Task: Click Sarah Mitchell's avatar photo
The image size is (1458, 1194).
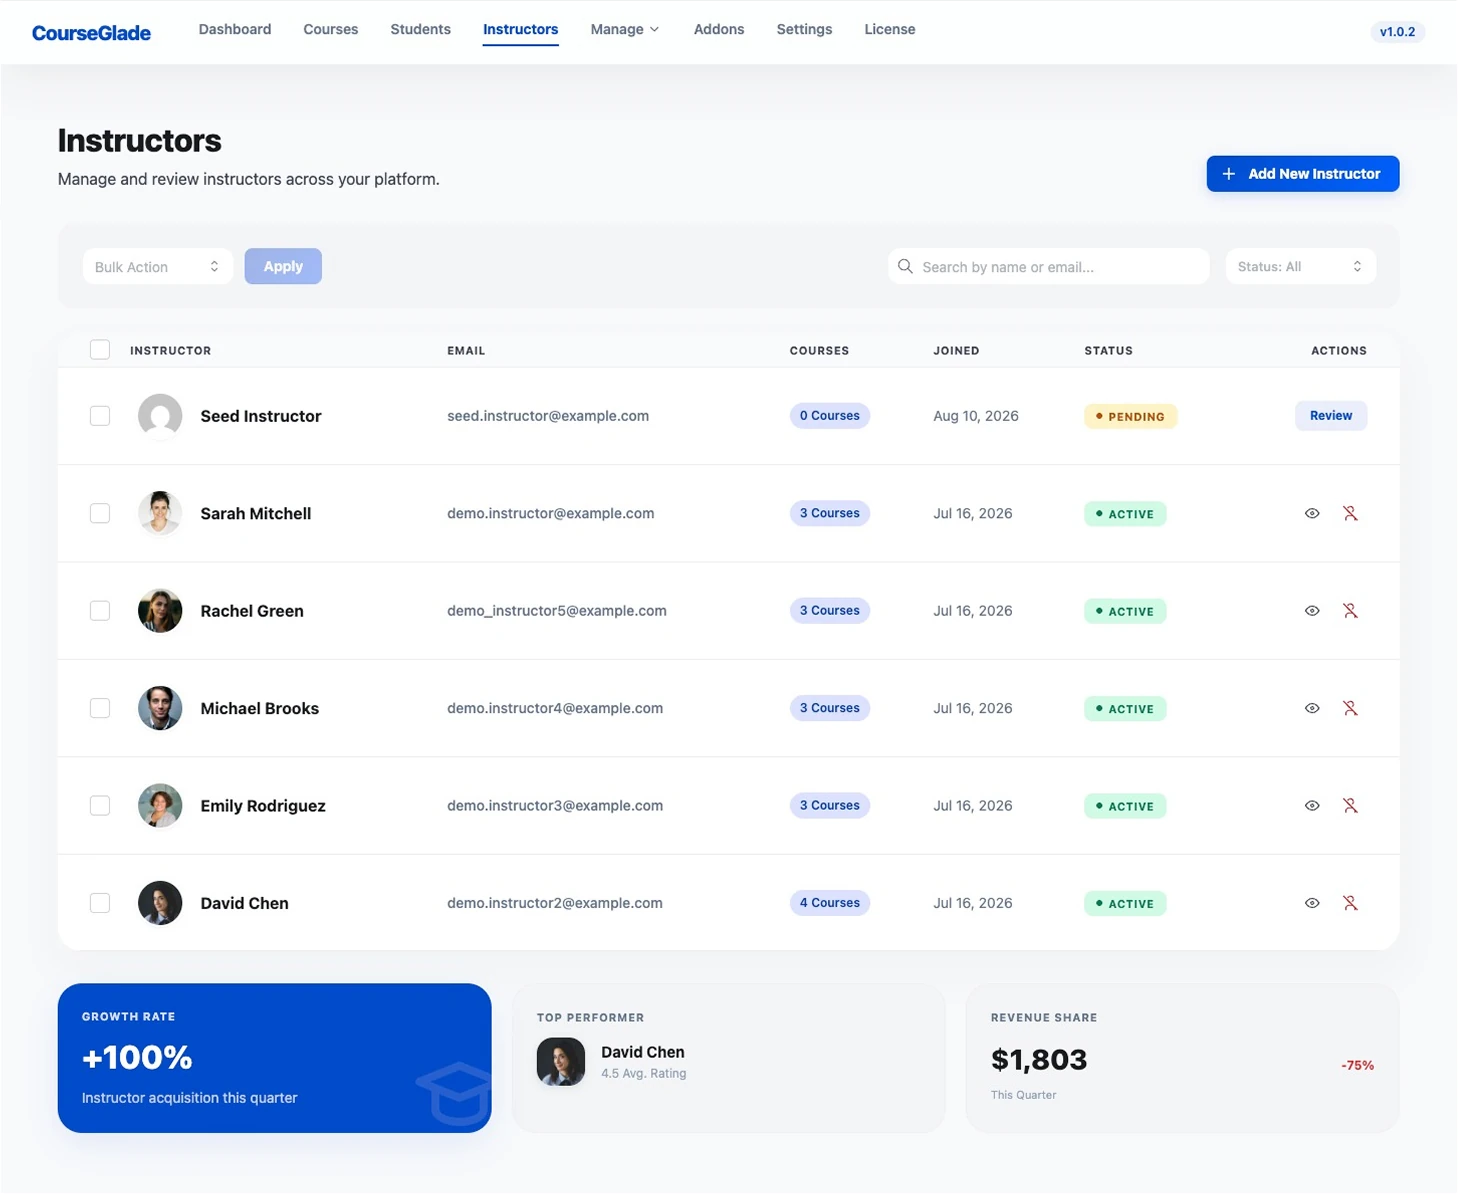Action: [x=160, y=513]
